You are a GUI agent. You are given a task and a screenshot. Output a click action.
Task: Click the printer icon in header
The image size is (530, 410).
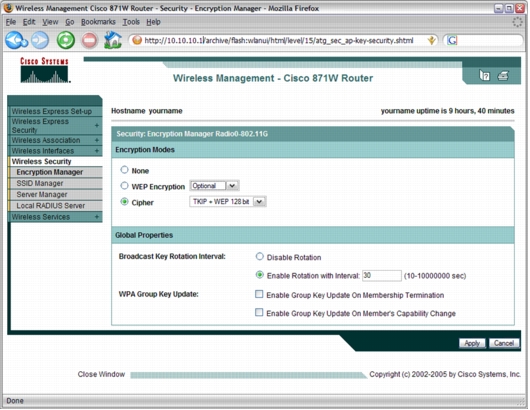coord(503,75)
